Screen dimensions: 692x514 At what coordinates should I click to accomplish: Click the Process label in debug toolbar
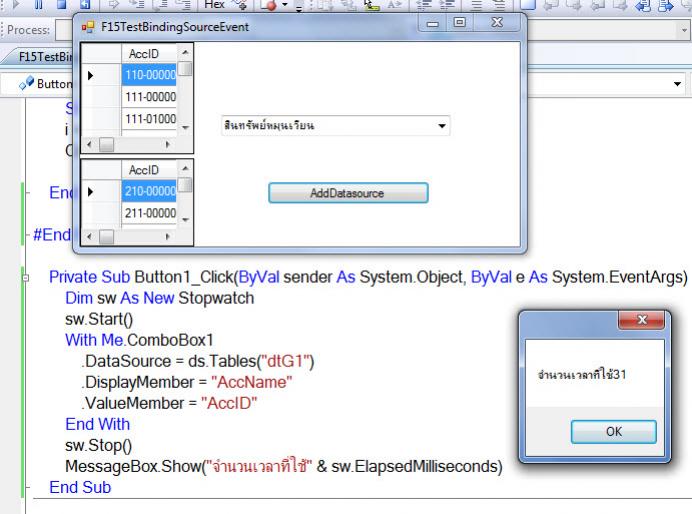28,30
